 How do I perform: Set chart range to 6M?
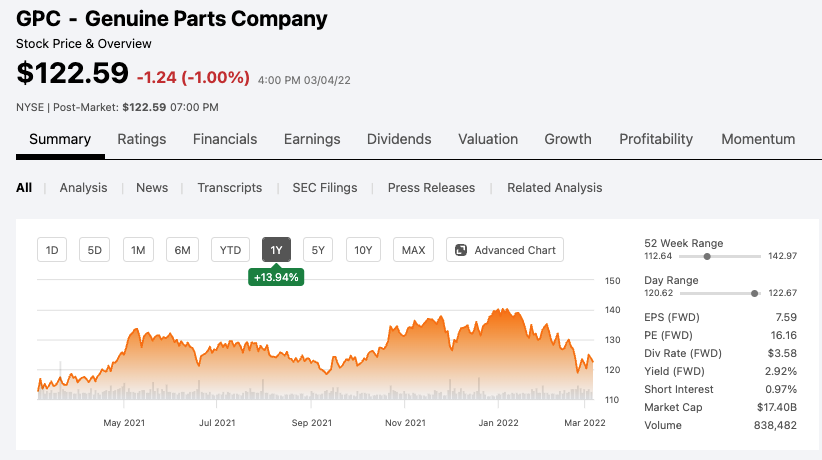pos(182,250)
